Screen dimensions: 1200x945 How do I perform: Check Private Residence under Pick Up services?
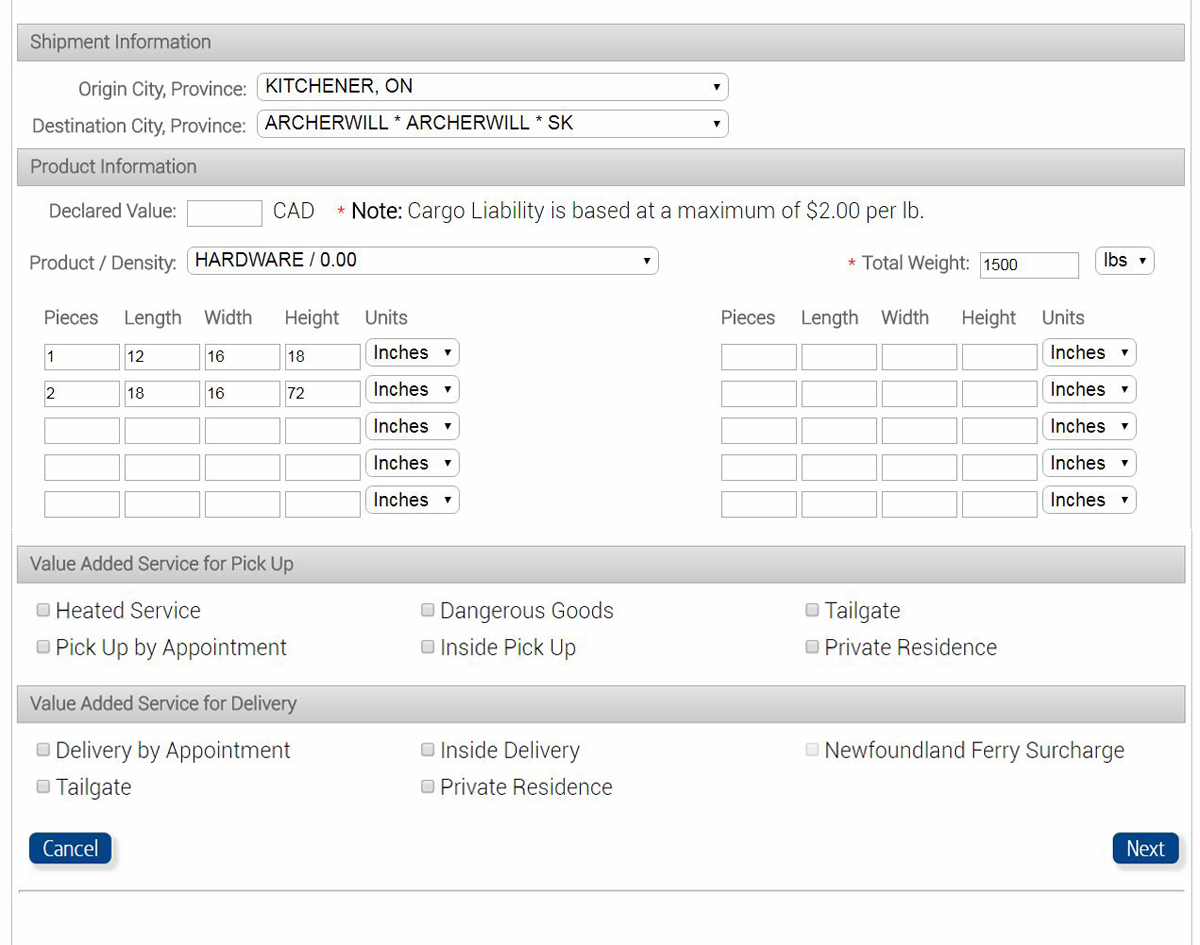click(812, 647)
